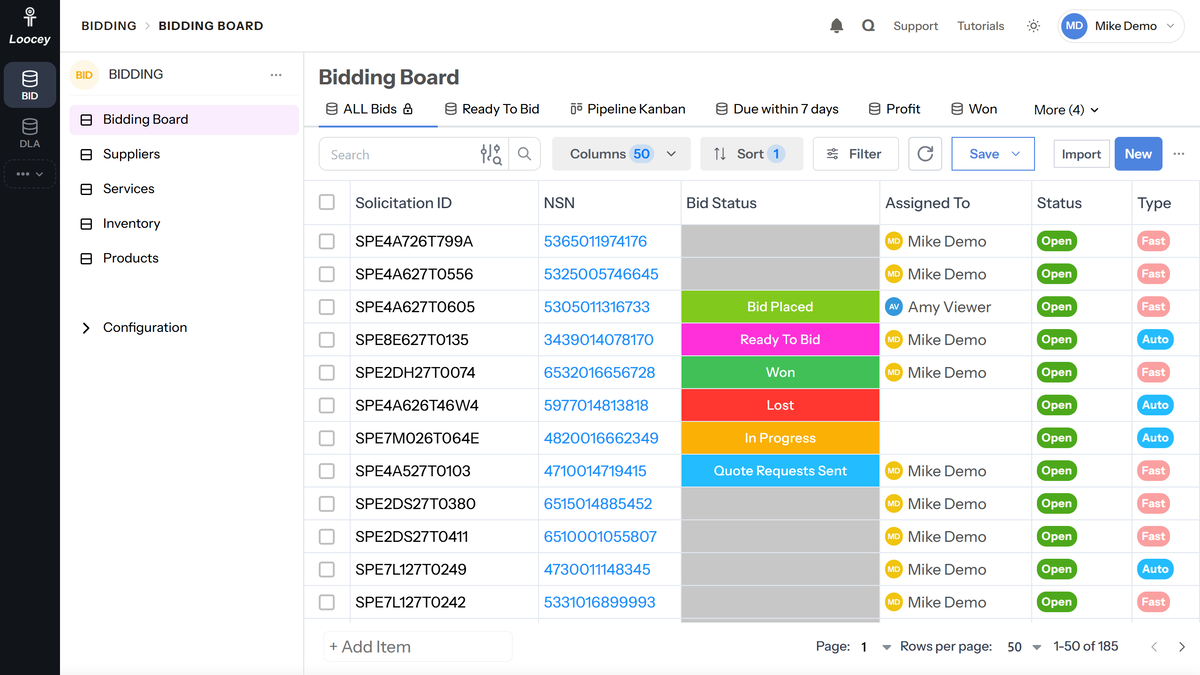Open NSN link 5365011974176
This screenshot has width=1200, height=675.
[x=595, y=241]
